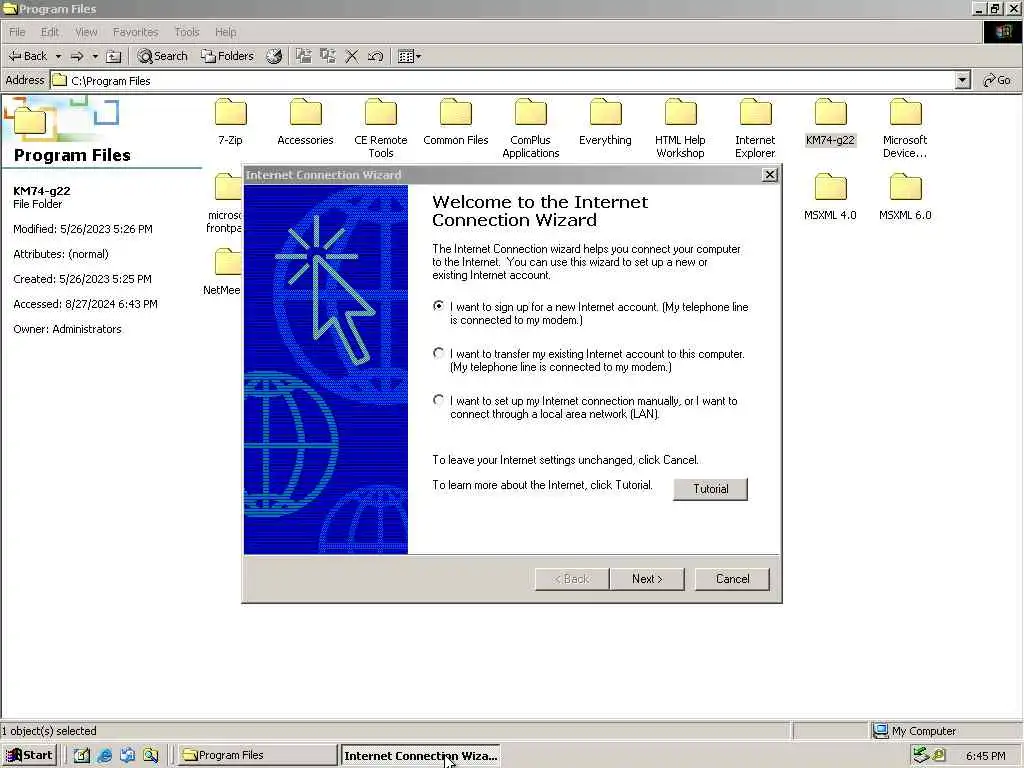Screen dimensions: 1024x768
Task: Open the Forward history dropdown arrow
Action: tap(95, 56)
